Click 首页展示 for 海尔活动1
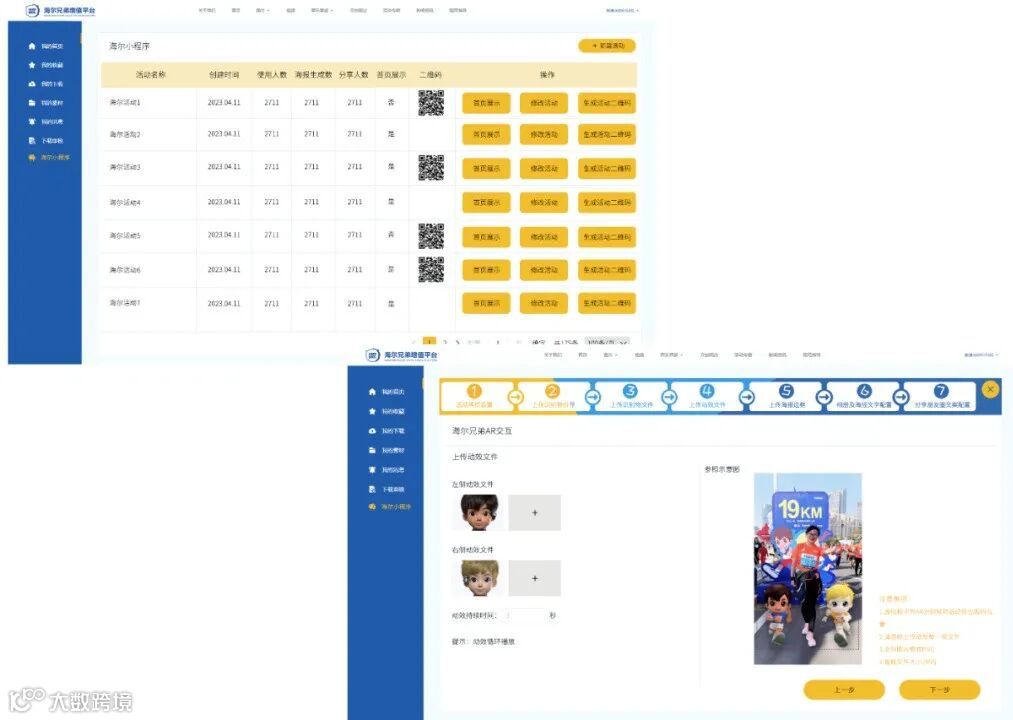 coord(486,103)
